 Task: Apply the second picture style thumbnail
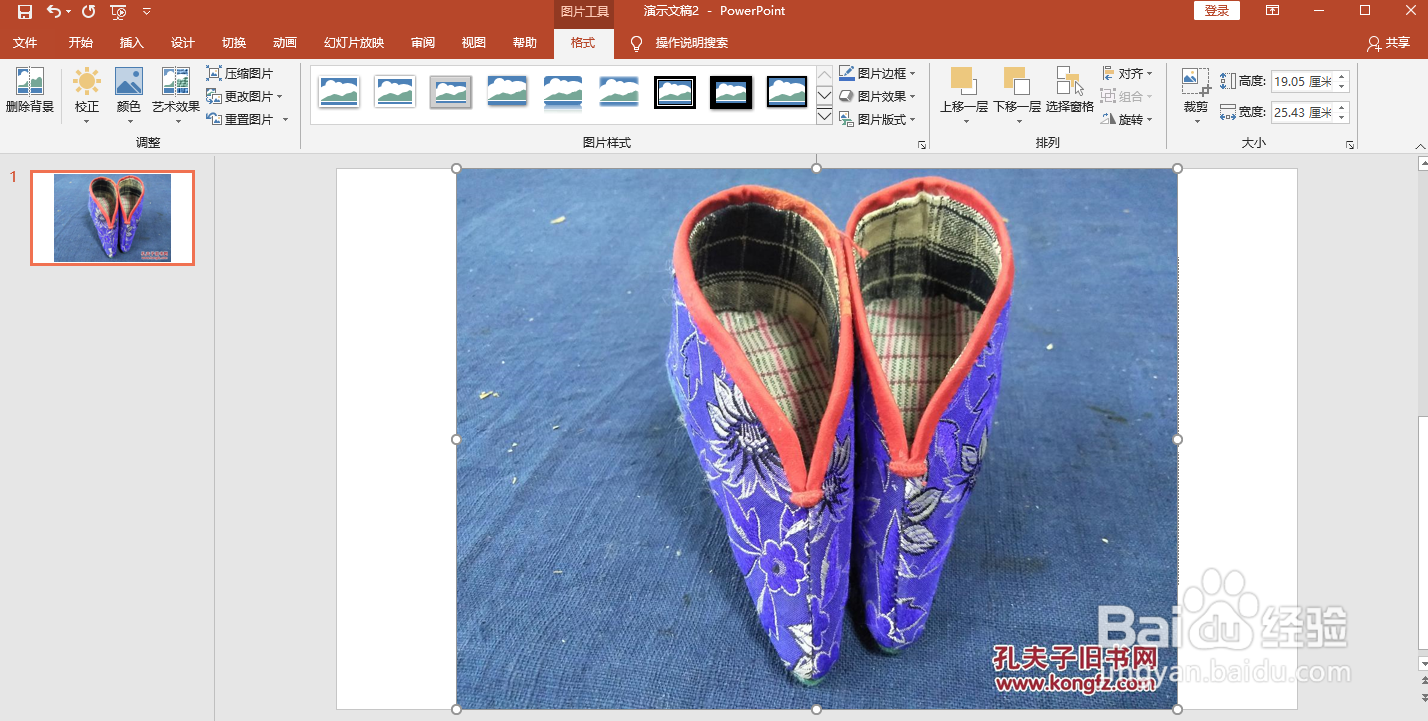click(x=395, y=92)
